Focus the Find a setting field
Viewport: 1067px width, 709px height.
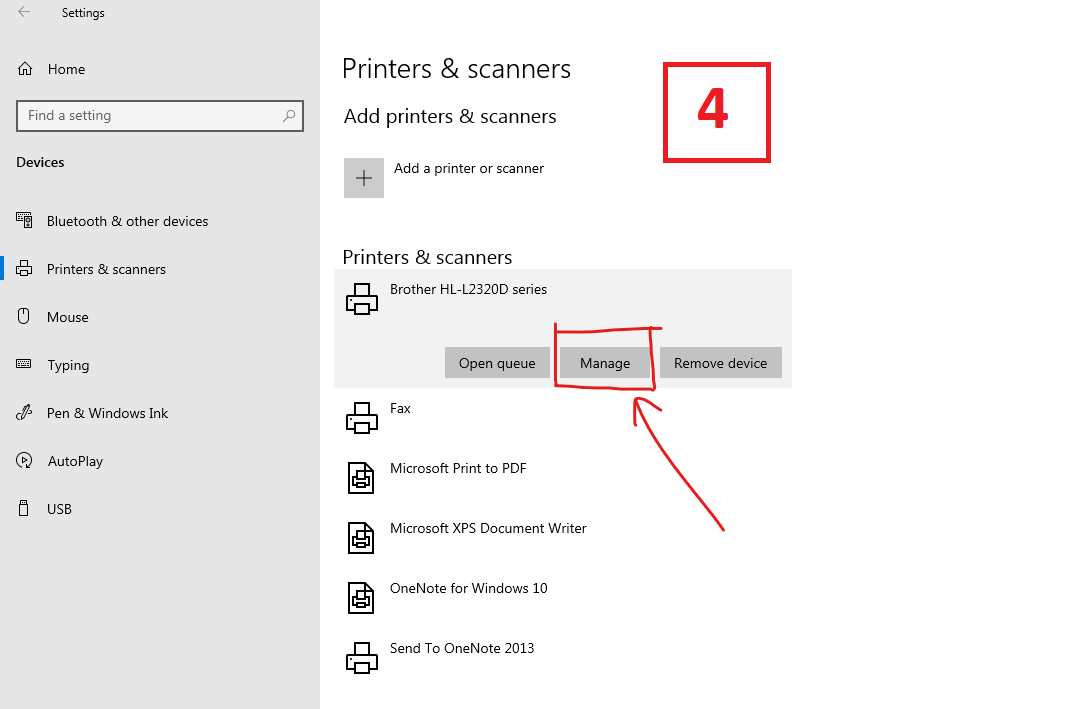click(160, 116)
